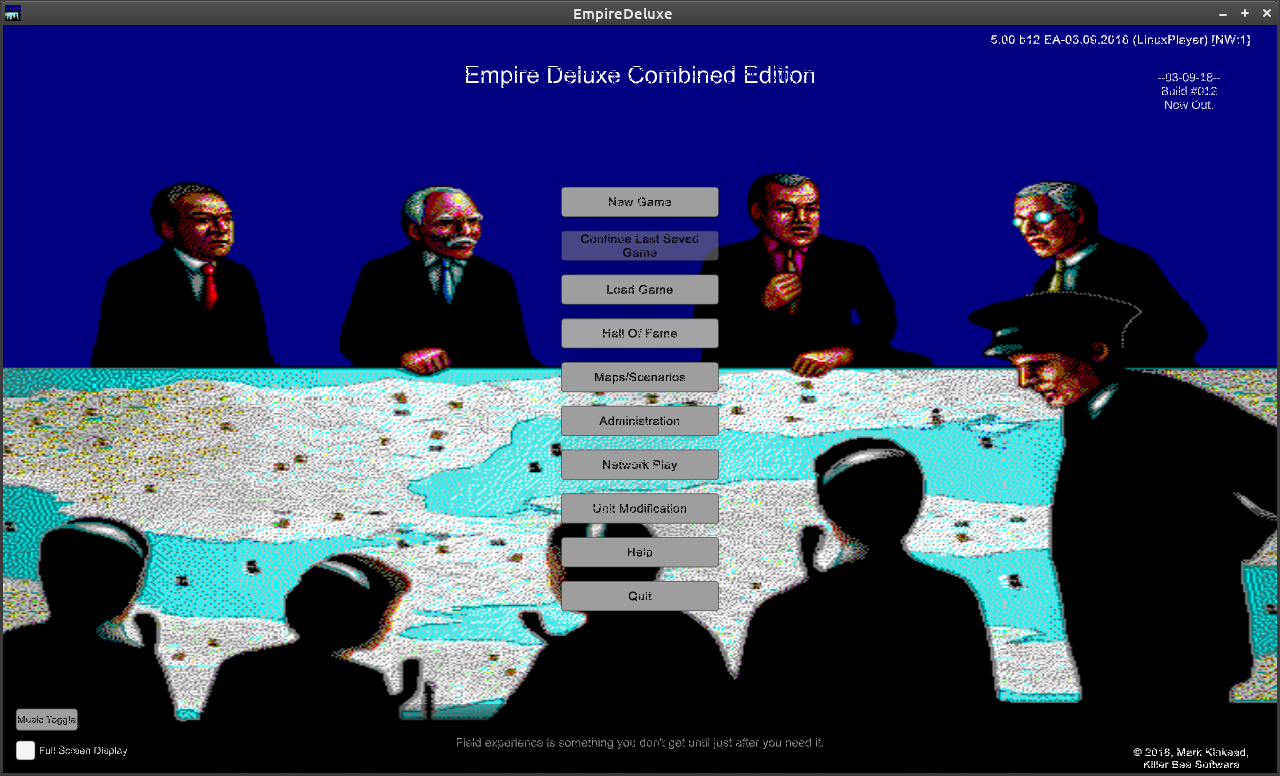Open the Help screen
The image size is (1280, 776).
point(640,552)
